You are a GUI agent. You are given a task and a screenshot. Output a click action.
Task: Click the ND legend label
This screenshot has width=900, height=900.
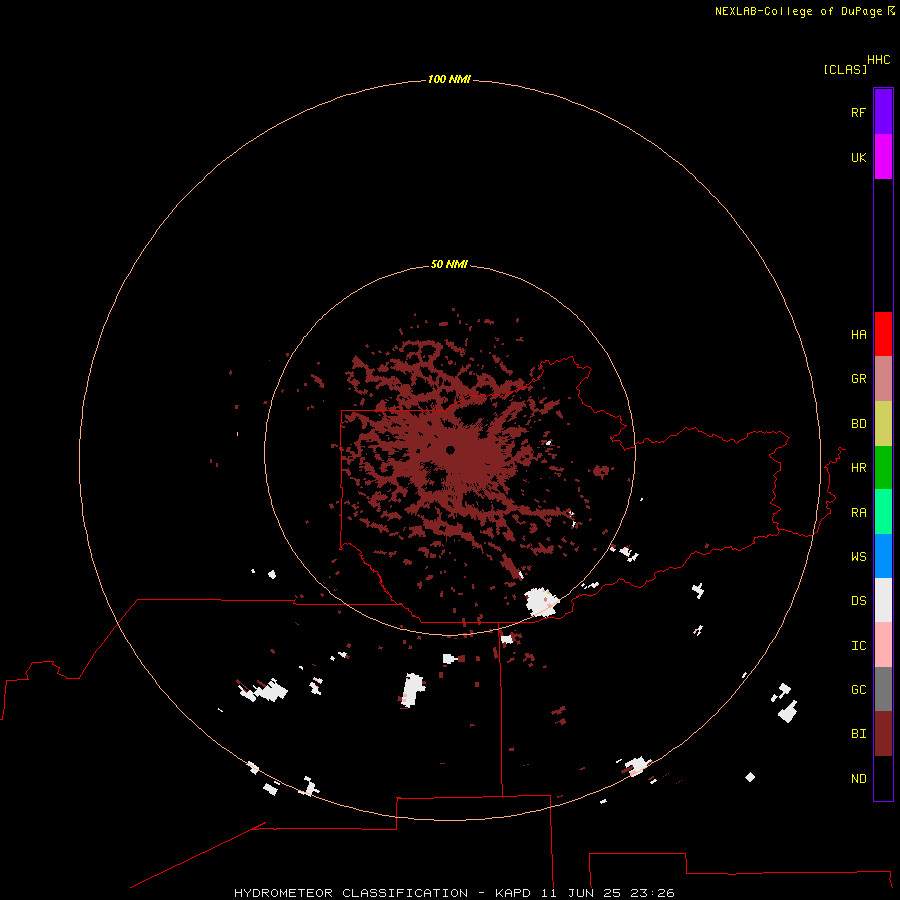[x=858, y=779]
